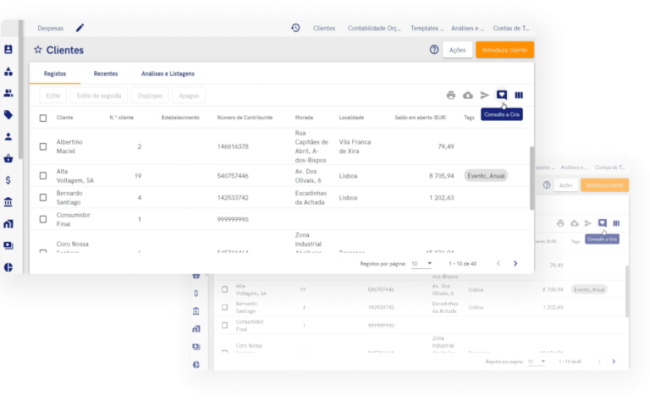This screenshot has height=406, width=650.
Task: Open the column settings icon in front window
Action: [519, 95]
